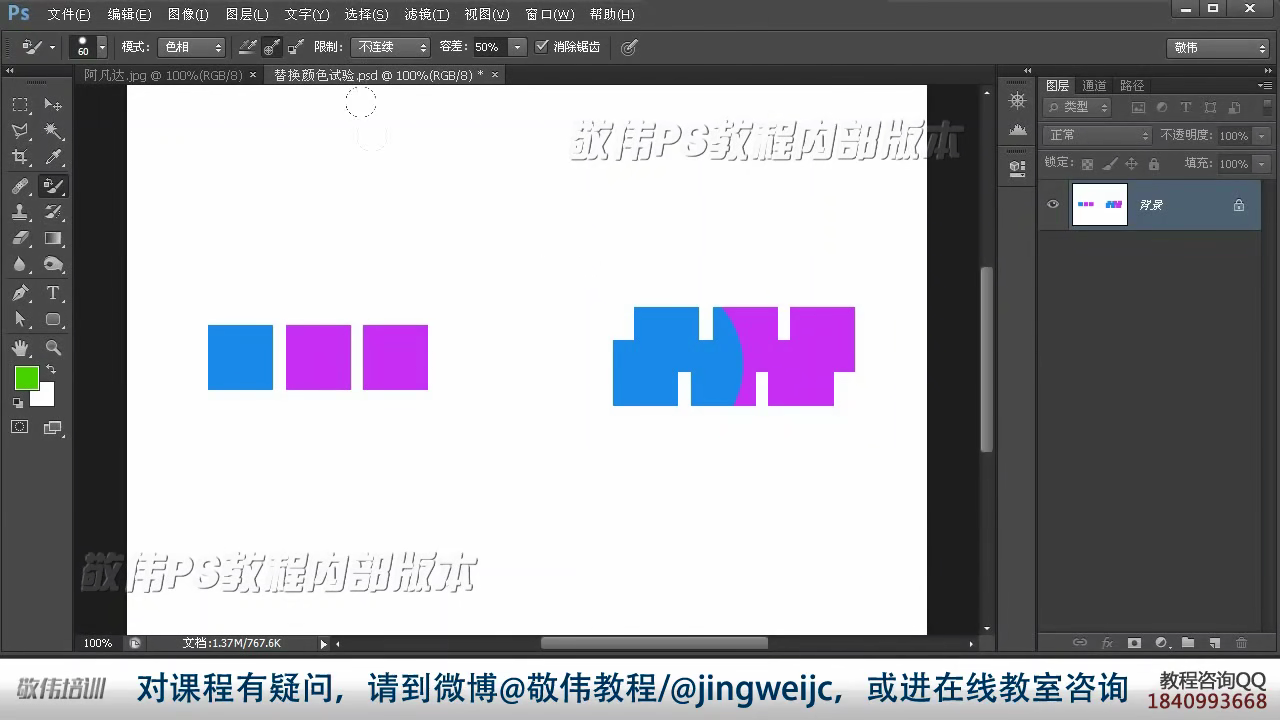This screenshot has height=720, width=1280.
Task: Enable background swatch sampling option
Action: pos(296,47)
